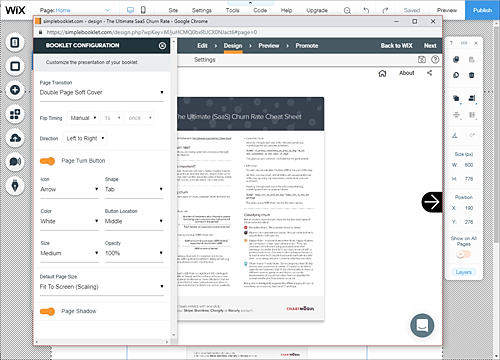
Task: Click the booklet designer Next button
Action: point(430,46)
